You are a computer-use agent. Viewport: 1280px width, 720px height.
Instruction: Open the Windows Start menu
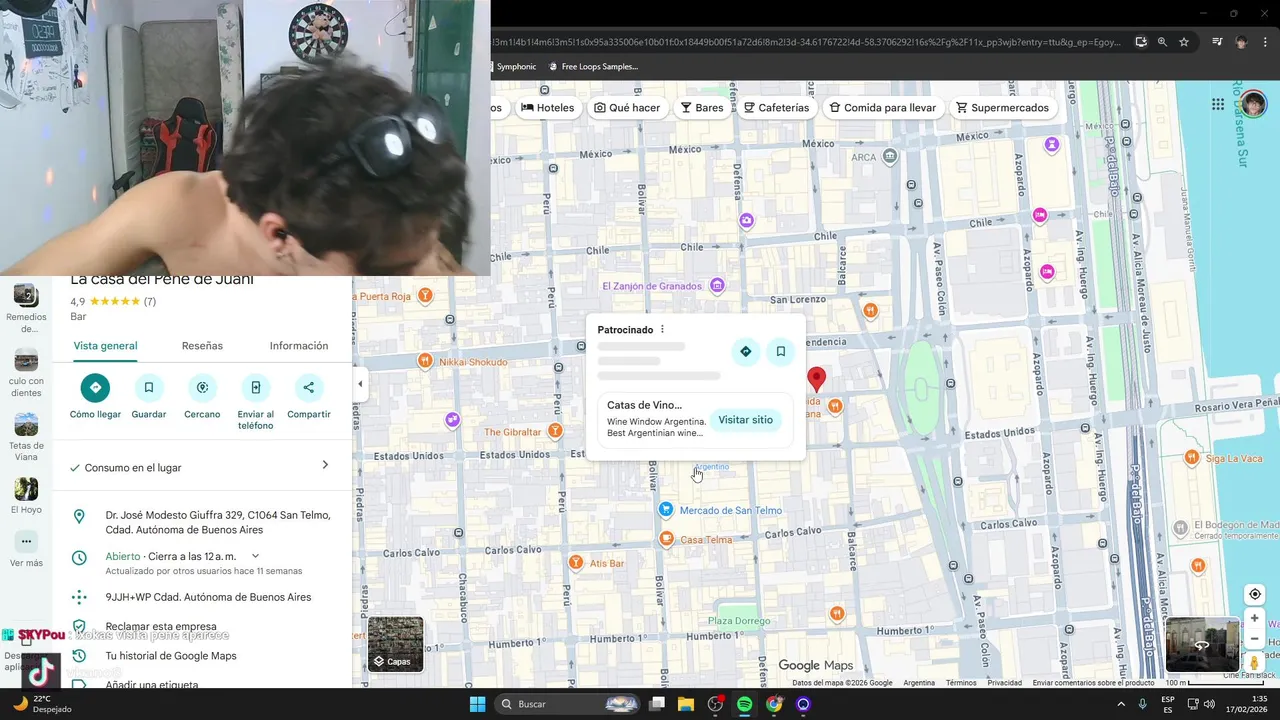coord(477,704)
